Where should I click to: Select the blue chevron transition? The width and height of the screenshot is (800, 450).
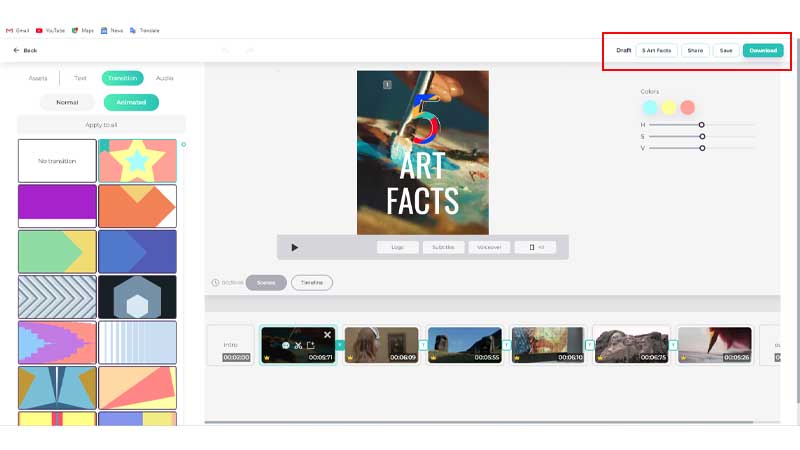point(137,252)
